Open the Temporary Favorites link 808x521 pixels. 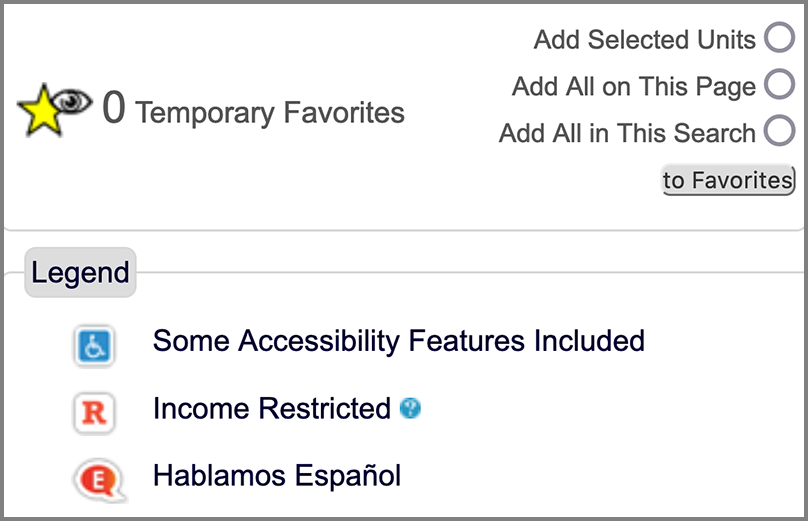[x=270, y=112]
